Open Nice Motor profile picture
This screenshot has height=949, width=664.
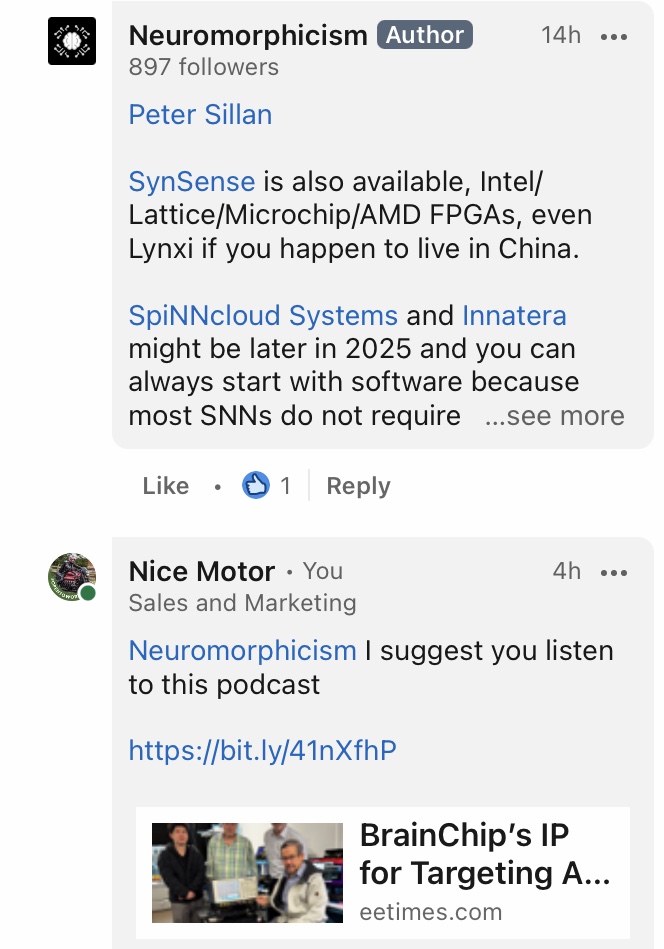72,577
